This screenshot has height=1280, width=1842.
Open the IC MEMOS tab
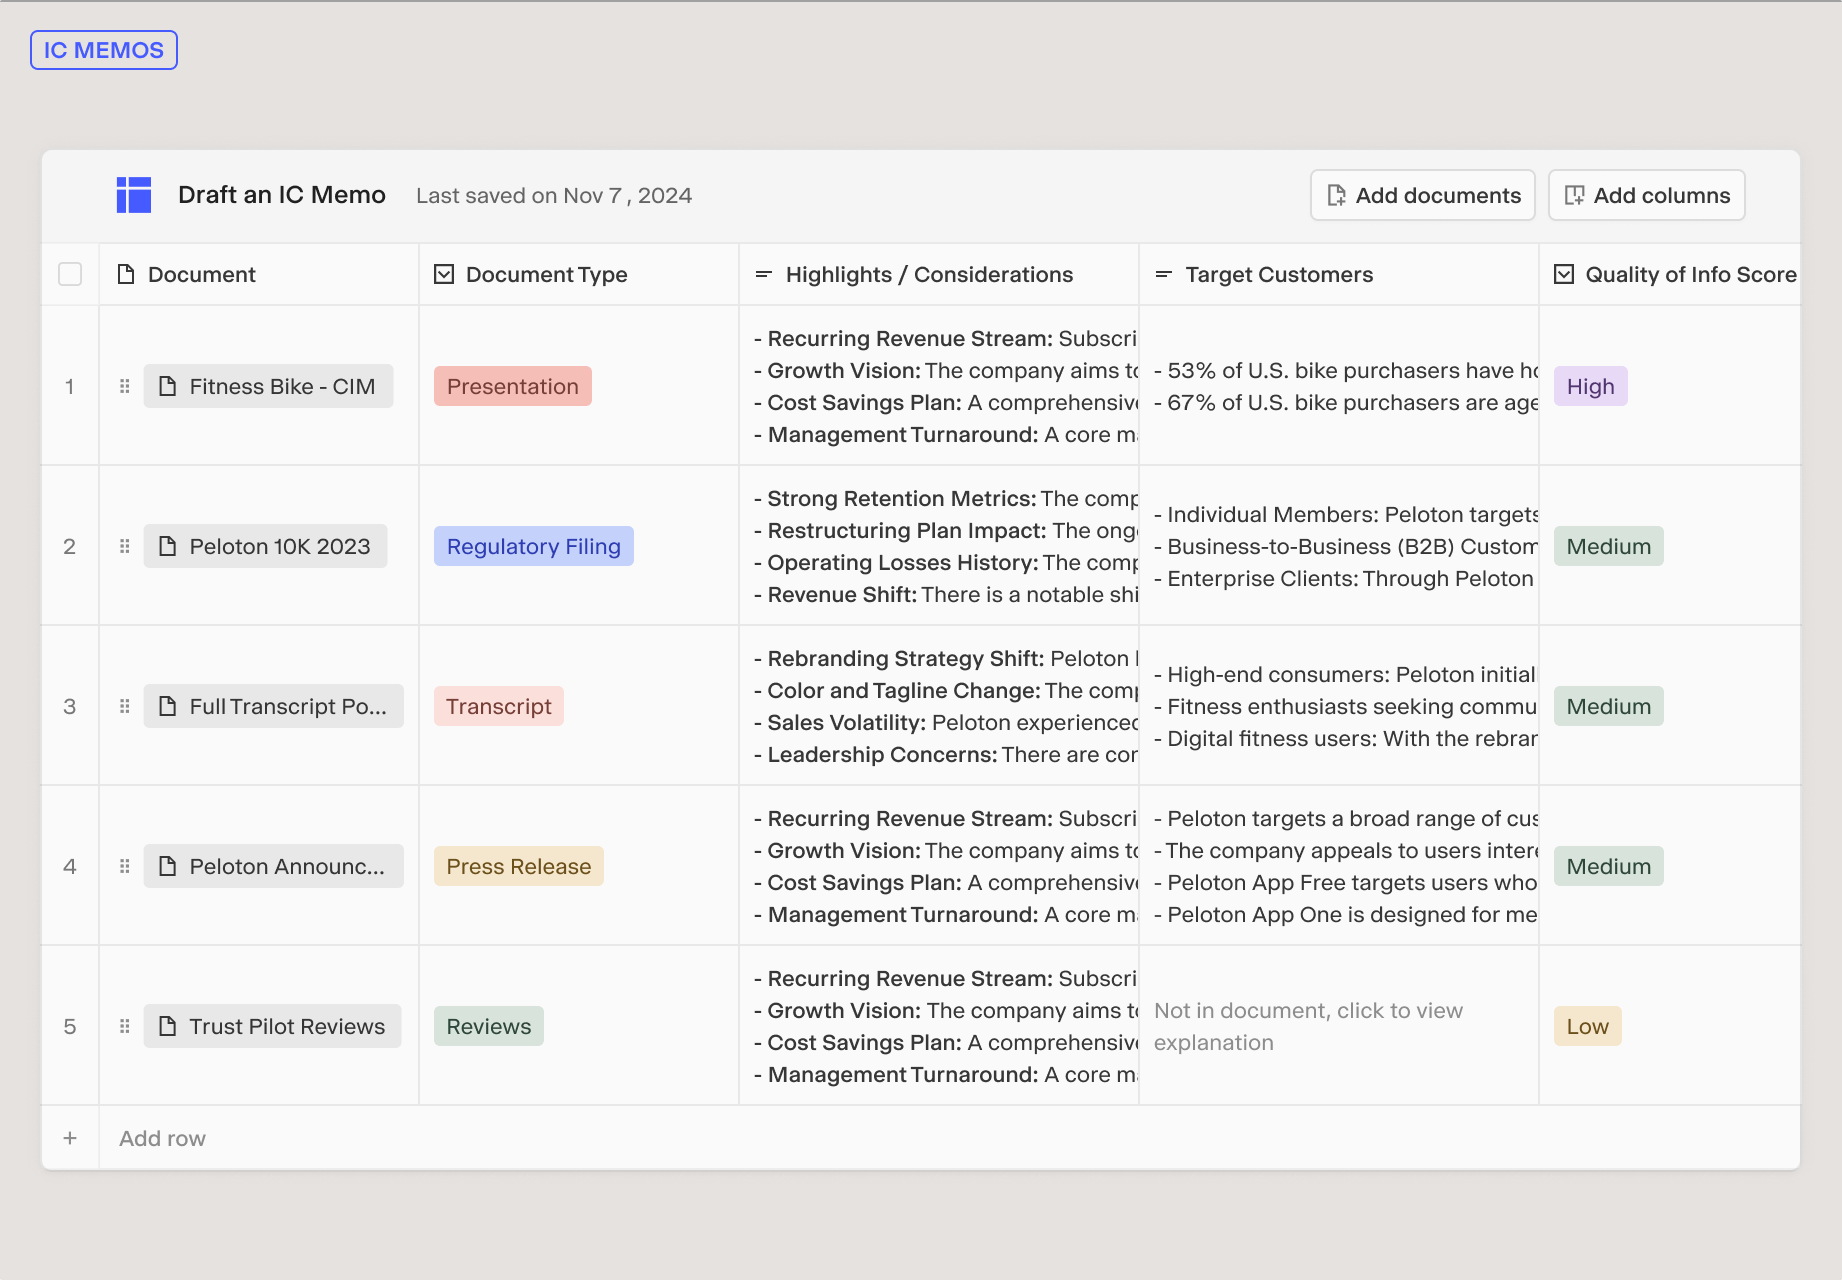104,50
